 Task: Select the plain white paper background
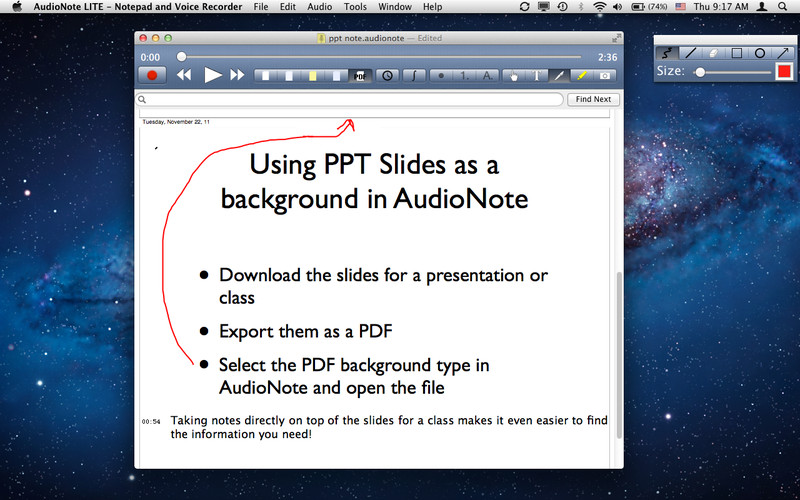[x=265, y=76]
